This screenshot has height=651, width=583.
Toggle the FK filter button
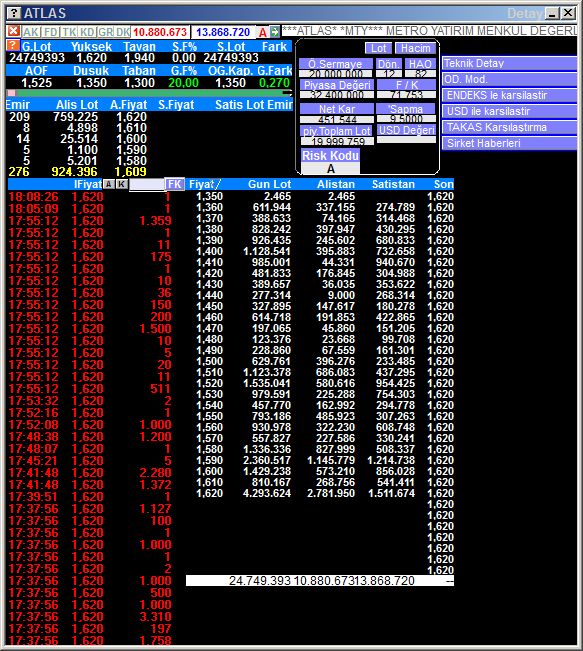coord(174,184)
